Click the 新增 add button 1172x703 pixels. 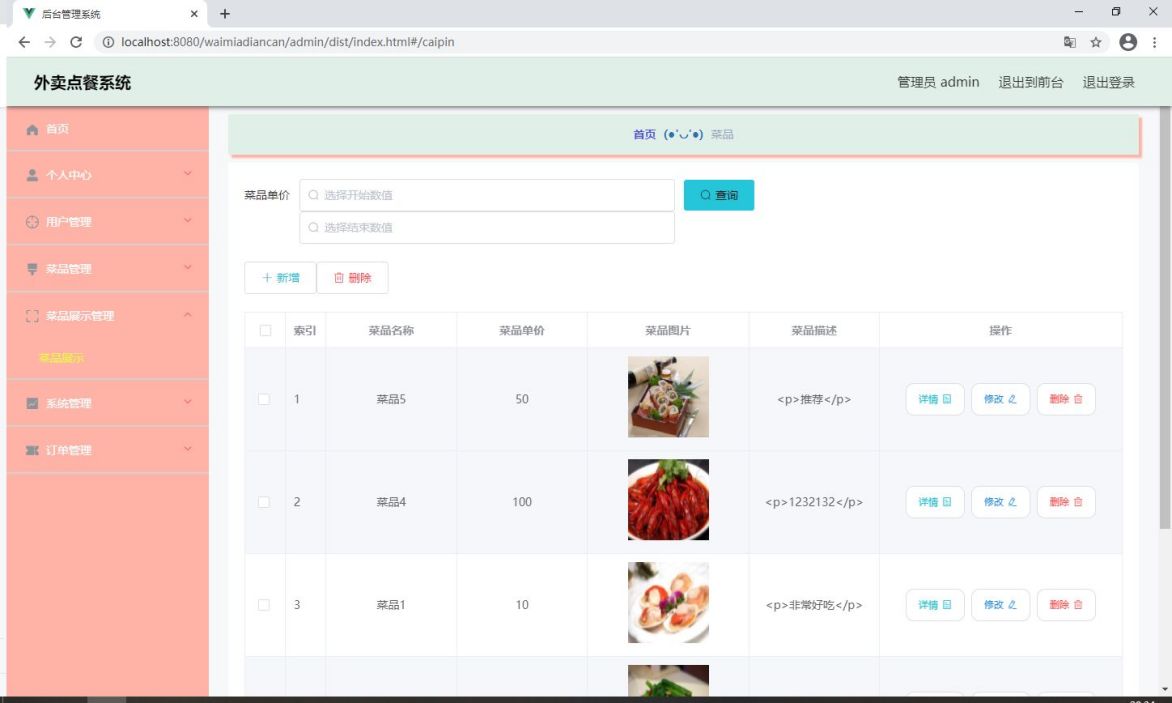(280, 278)
